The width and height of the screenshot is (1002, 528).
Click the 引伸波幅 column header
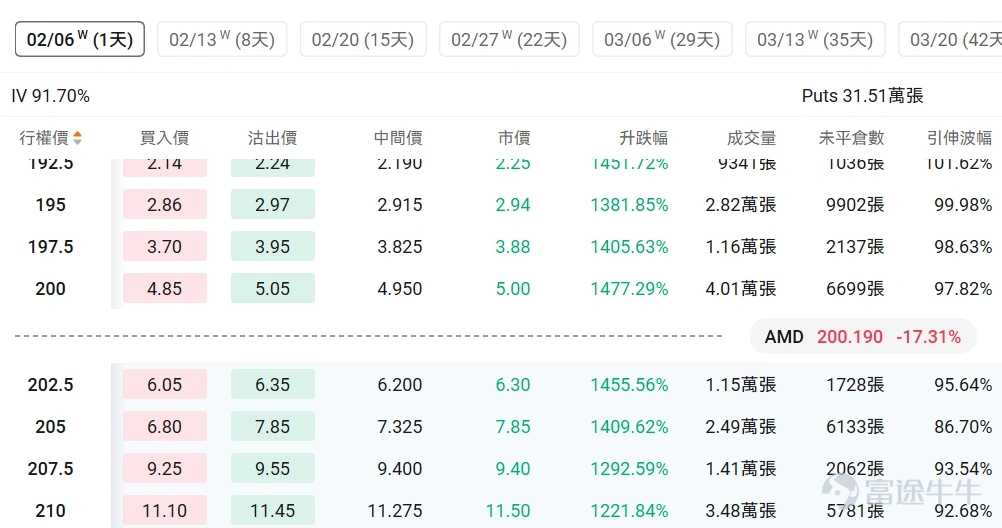960,137
